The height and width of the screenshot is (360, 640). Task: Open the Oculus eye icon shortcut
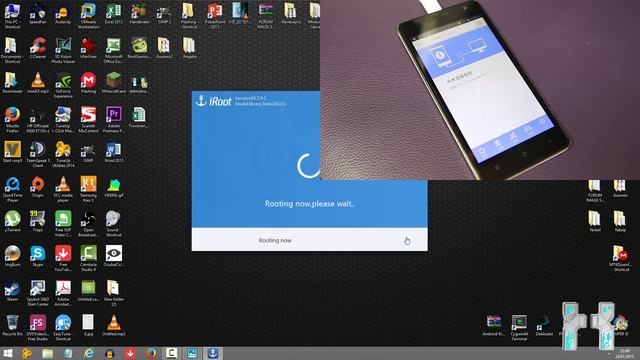tap(113, 257)
